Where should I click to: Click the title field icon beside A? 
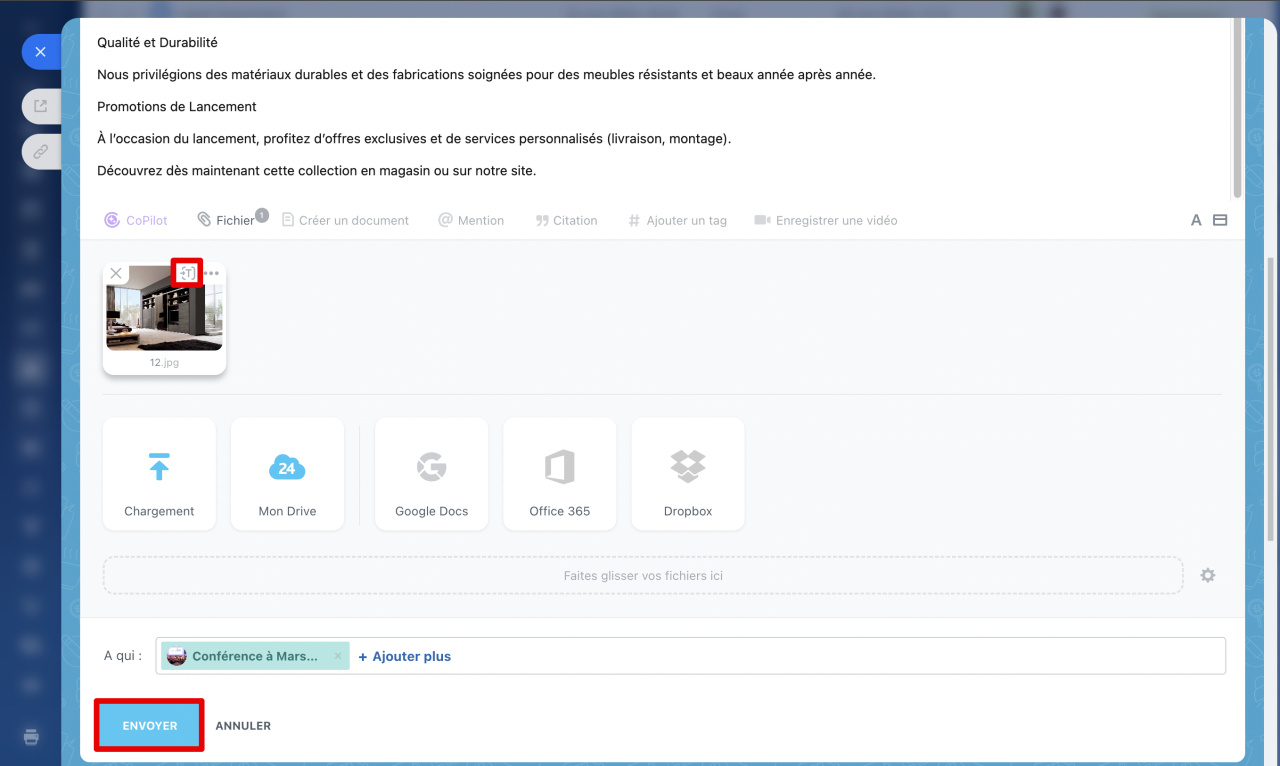click(1220, 220)
